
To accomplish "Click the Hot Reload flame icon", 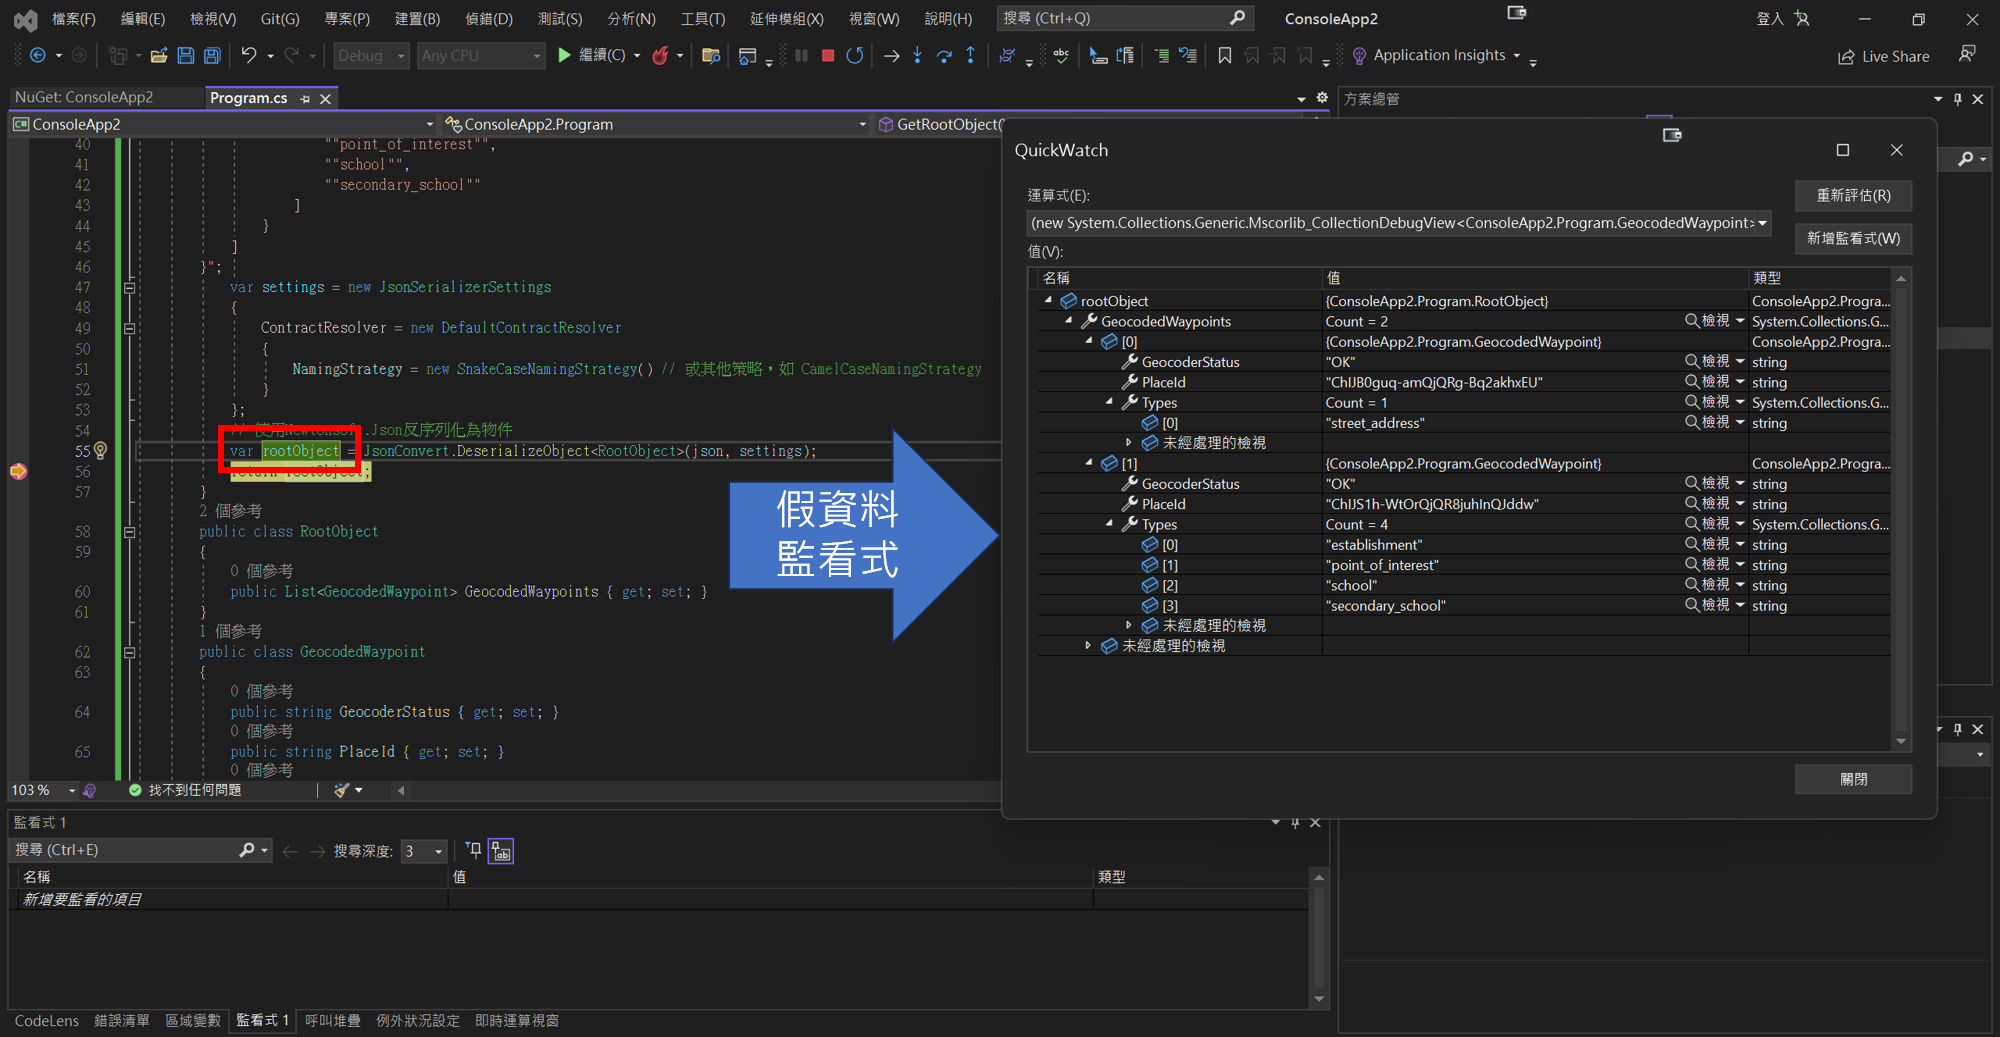I will (660, 56).
